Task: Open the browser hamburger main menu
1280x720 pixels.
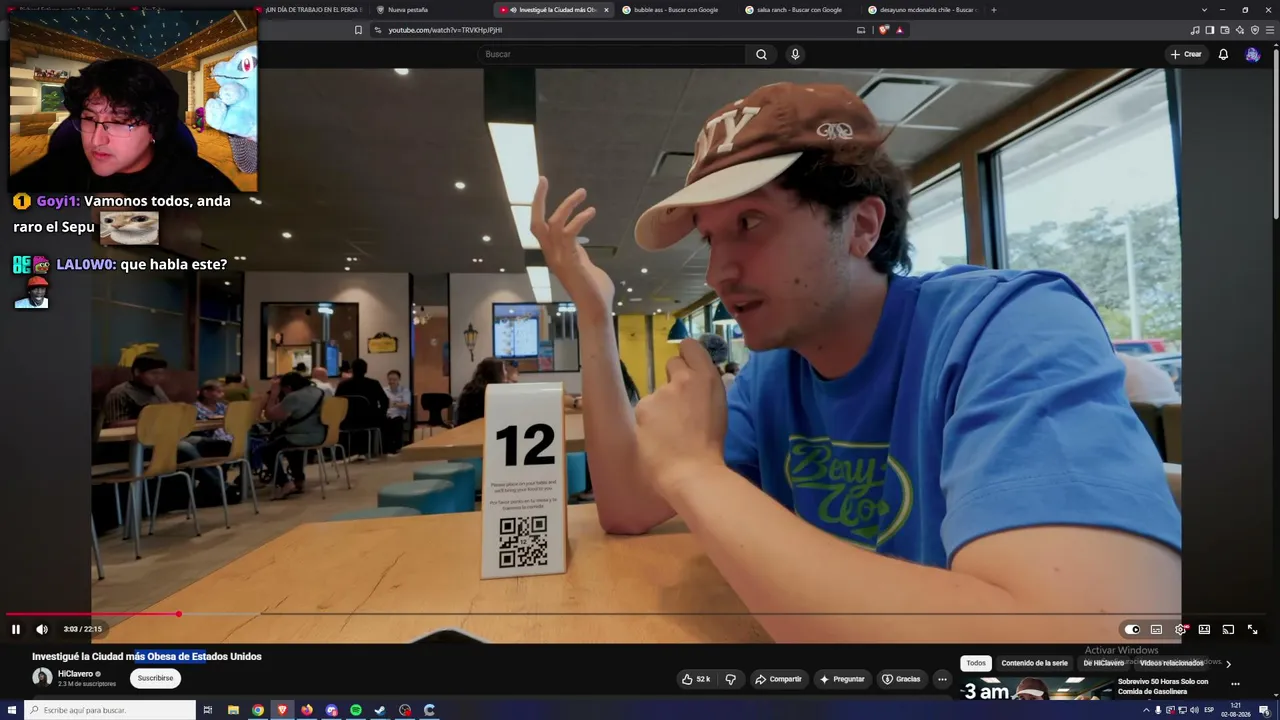Action: (1270, 30)
